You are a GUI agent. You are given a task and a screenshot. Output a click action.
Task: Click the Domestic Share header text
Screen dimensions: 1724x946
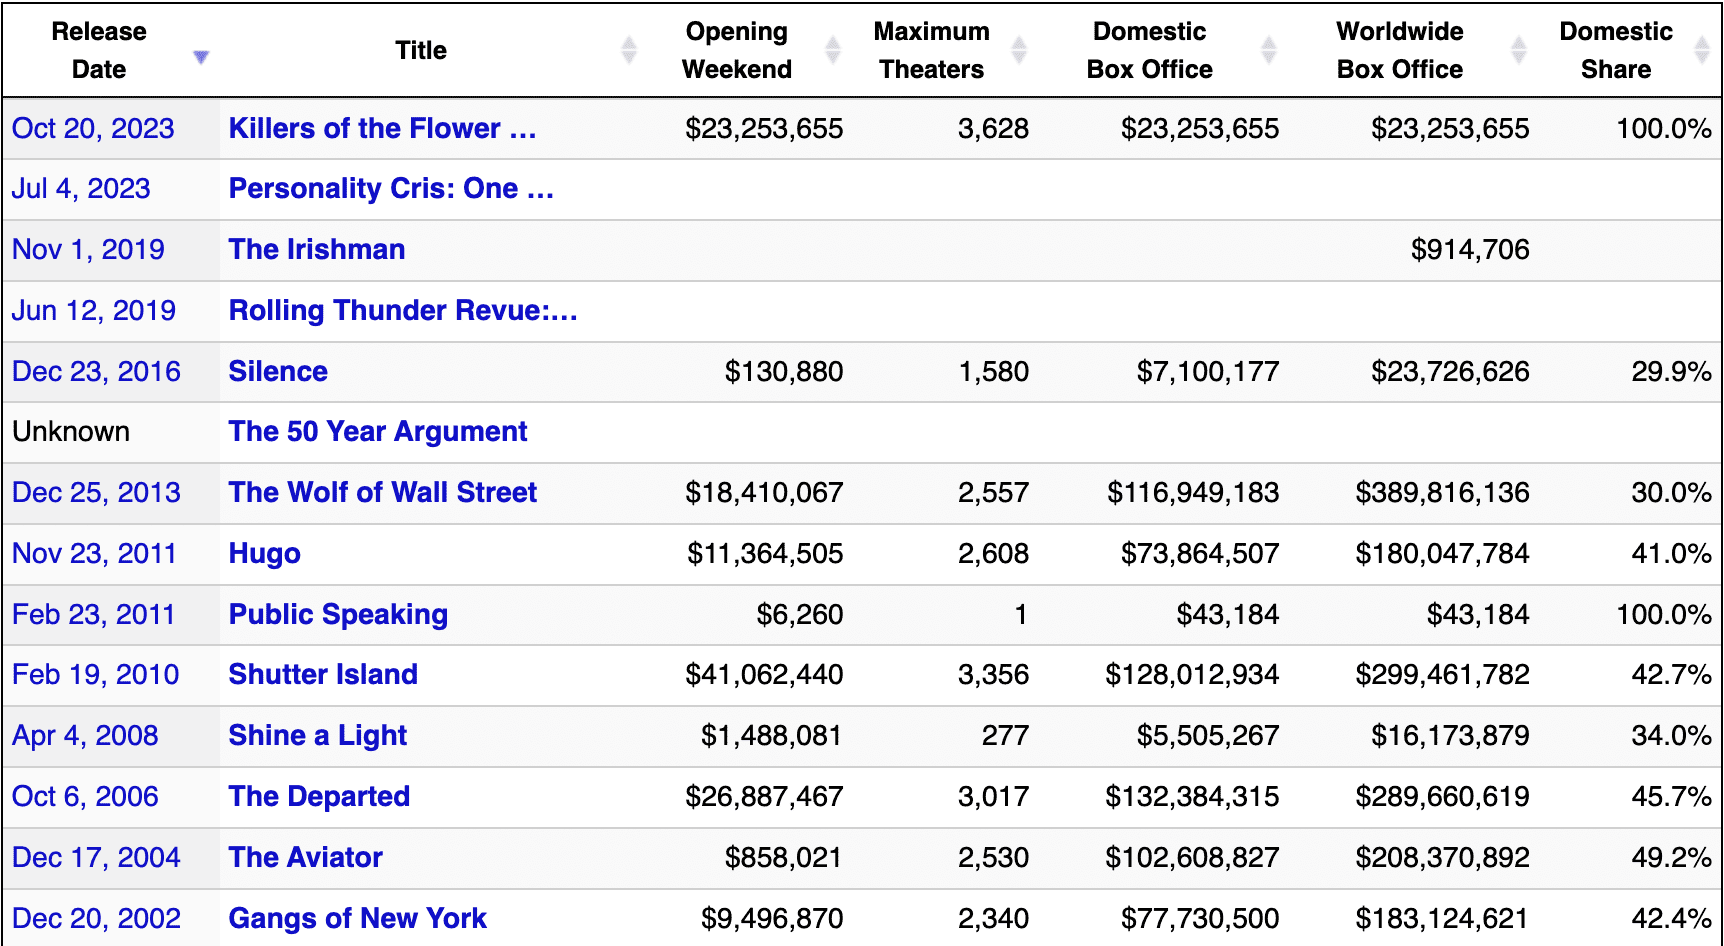pos(1616,50)
